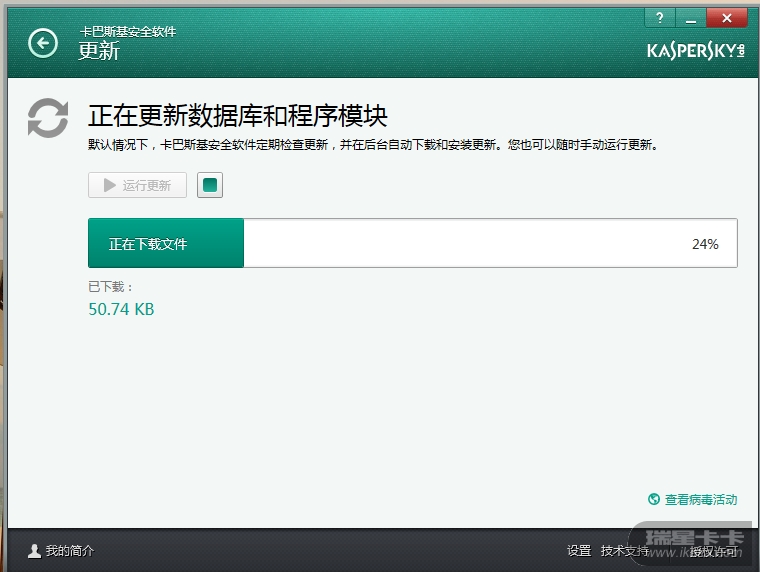The image size is (760, 572).
Task: Open 授权许可 licensing link
Action: [x=713, y=551]
